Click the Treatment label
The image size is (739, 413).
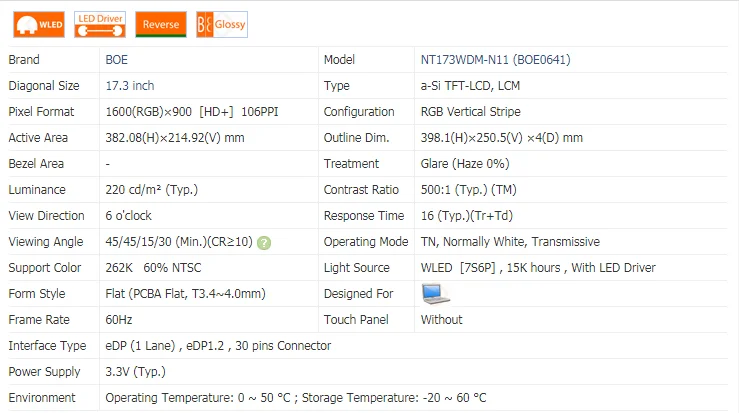click(x=351, y=164)
